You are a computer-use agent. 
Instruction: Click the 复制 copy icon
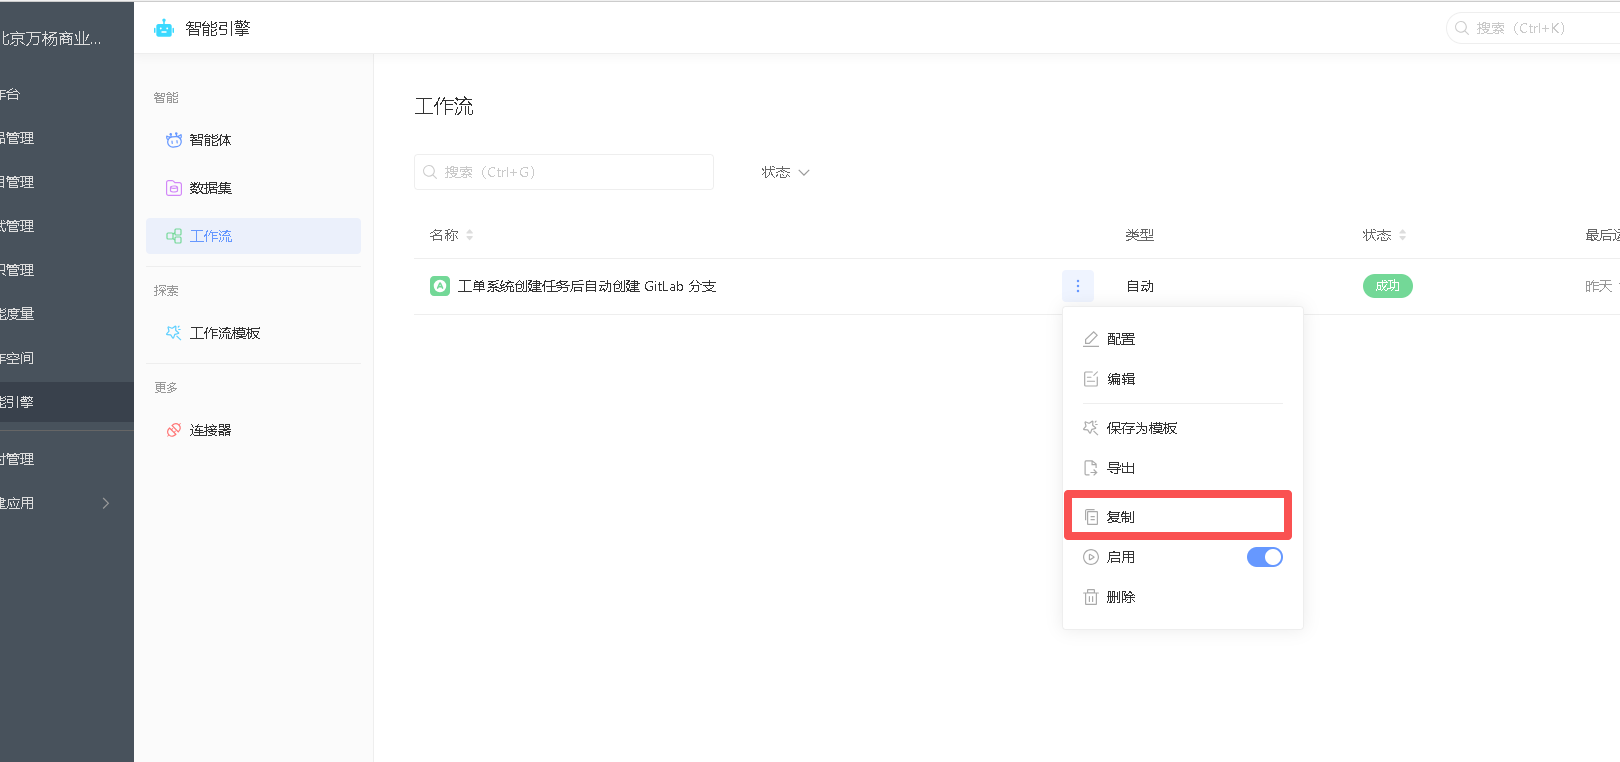click(x=1091, y=517)
